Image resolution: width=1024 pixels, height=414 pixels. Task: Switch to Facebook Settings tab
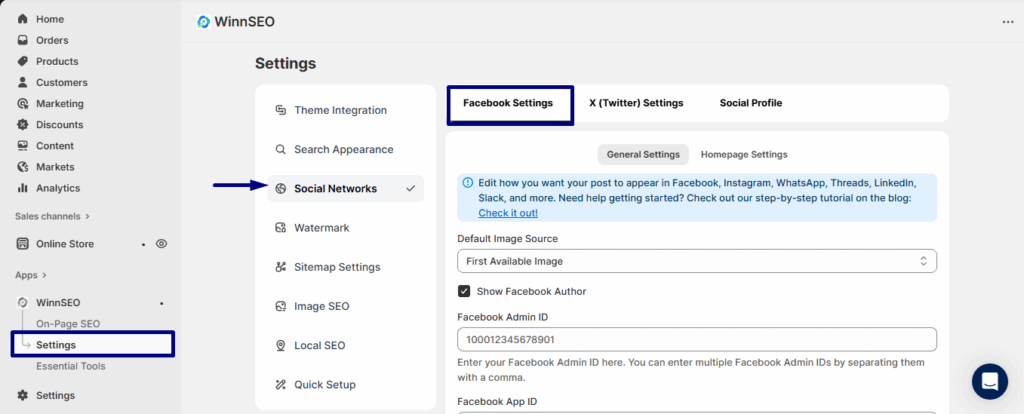[x=508, y=103]
